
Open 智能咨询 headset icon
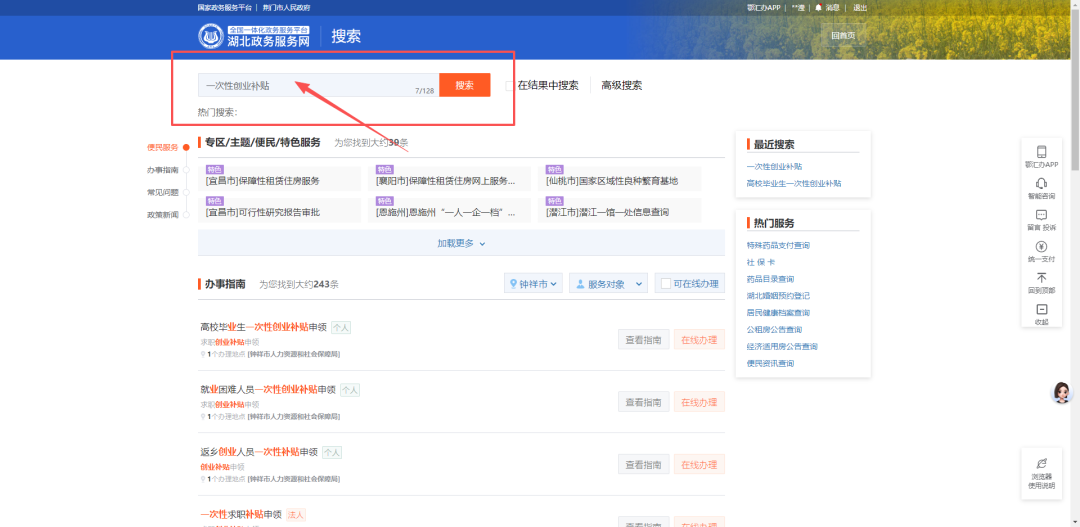coord(1041,183)
